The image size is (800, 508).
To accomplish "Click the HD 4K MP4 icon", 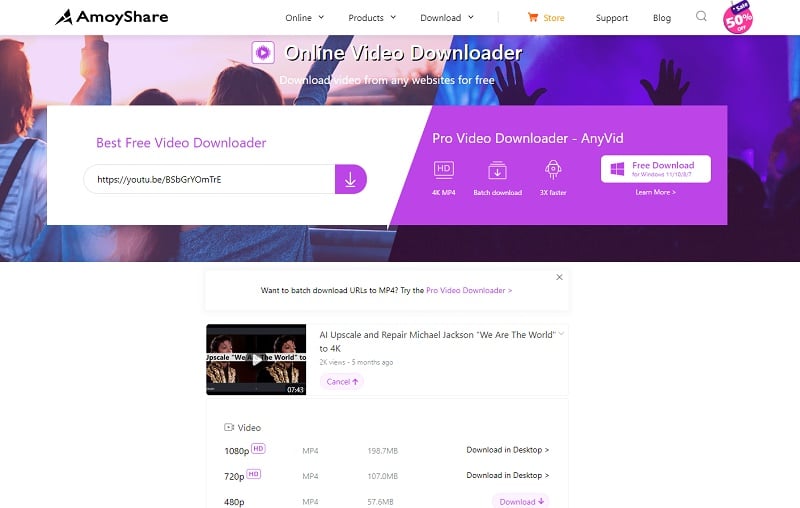I will [x=443, y=169].
